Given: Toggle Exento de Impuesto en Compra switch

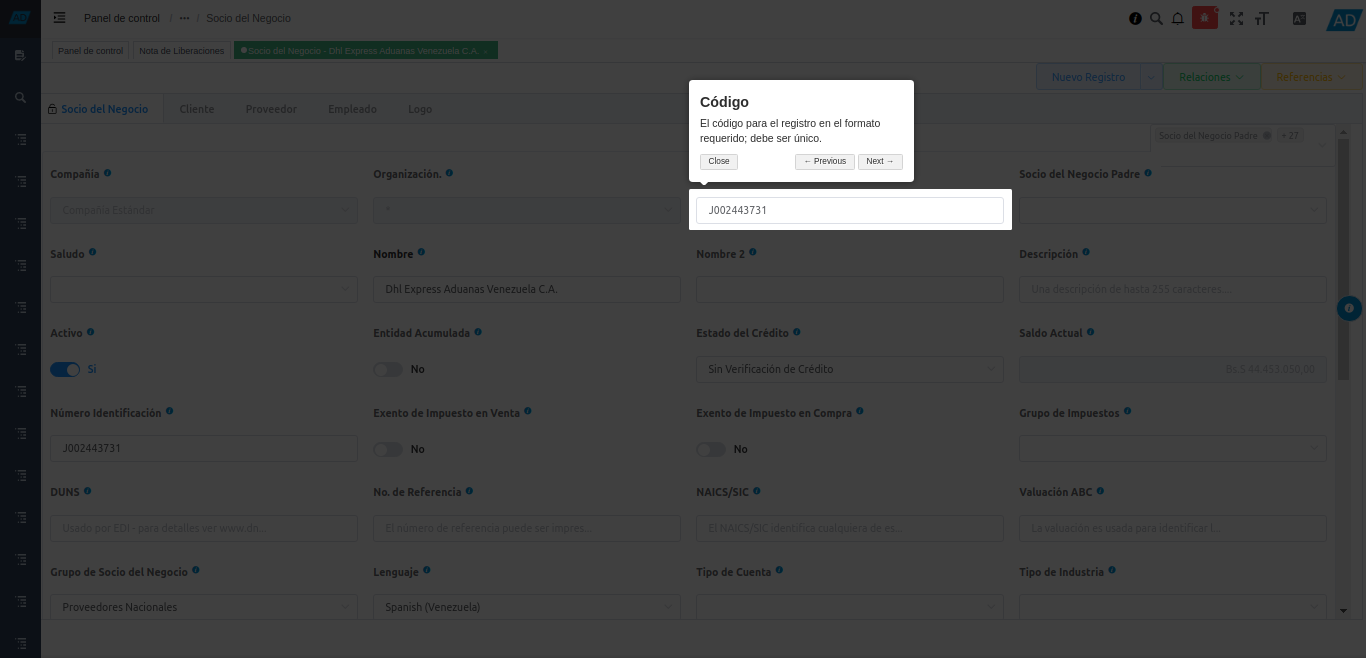Looking at the screenshot, I should click(711, 449).
